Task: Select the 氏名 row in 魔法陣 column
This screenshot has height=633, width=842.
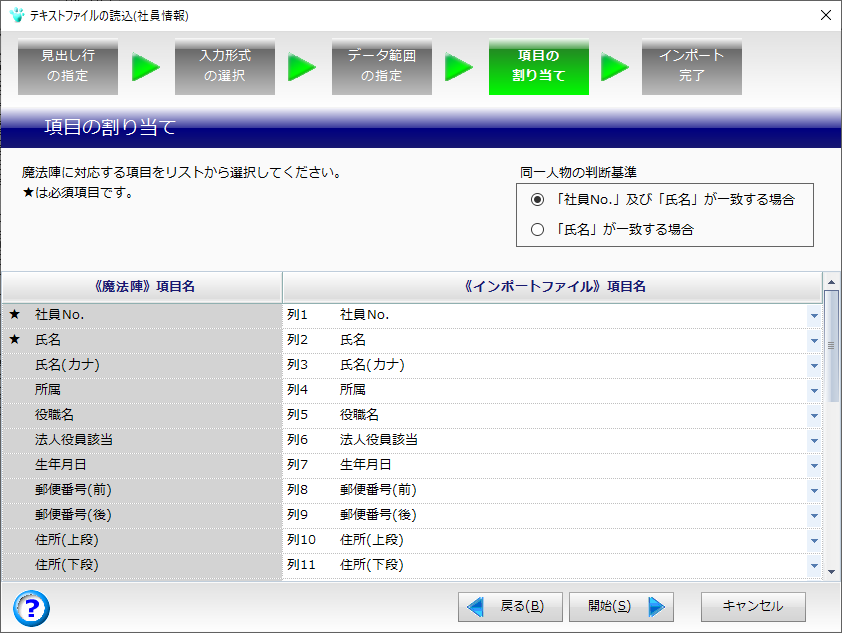Action: pos(142,340)
